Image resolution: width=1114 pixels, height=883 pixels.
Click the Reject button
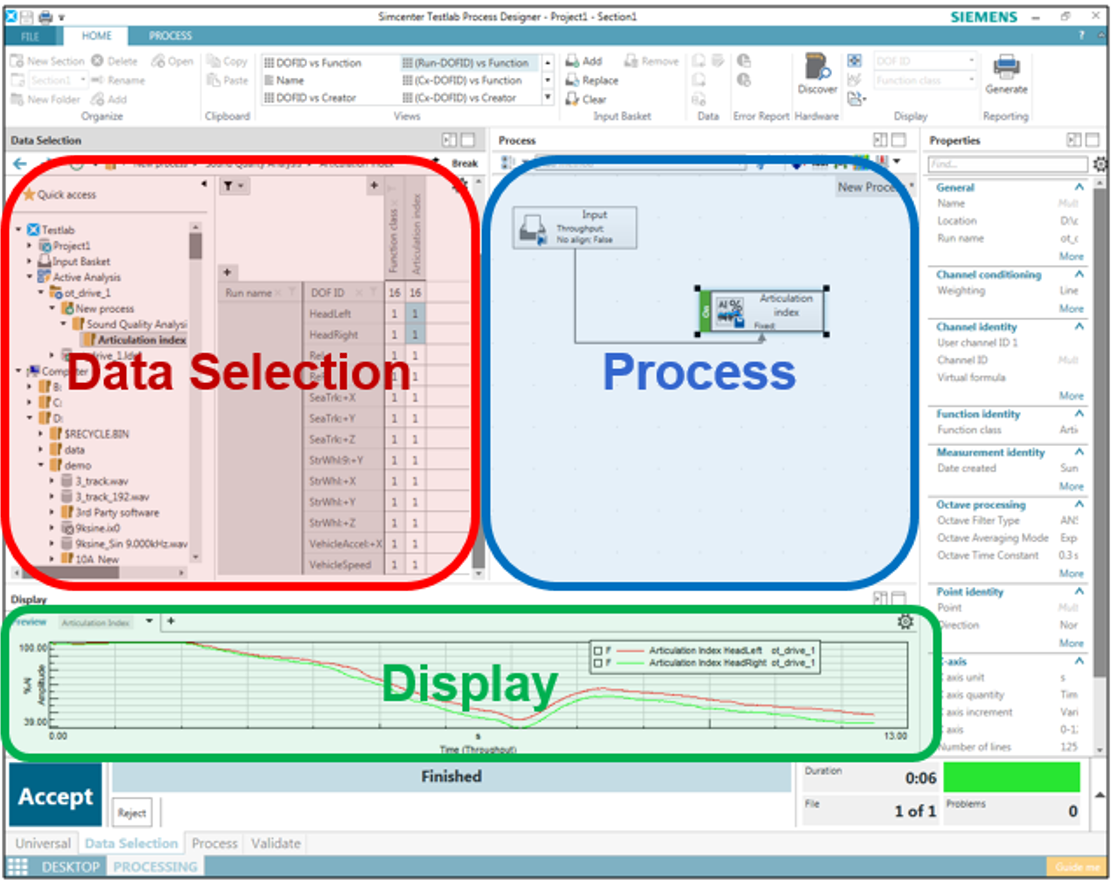pyautogui.click(x=132, y=813)
